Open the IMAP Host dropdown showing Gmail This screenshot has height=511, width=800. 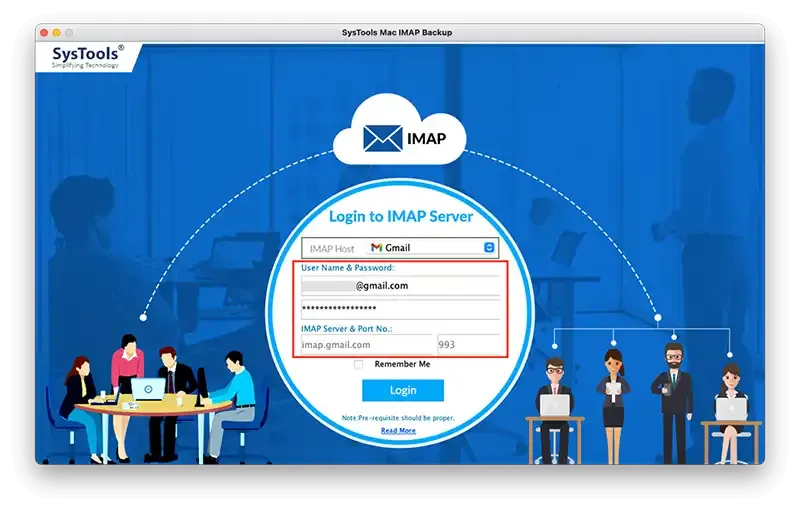pos(431,248)
